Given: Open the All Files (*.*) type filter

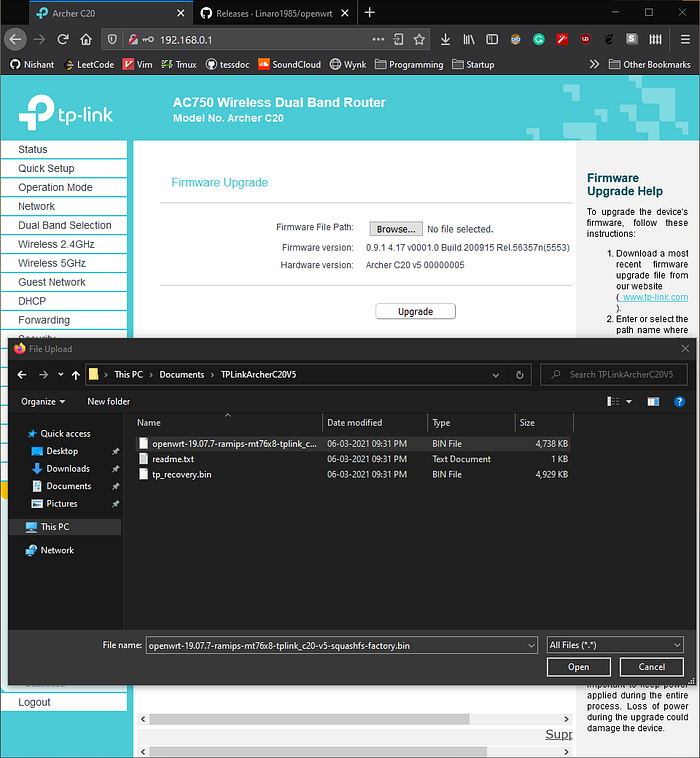Looking at the screenshot, I should (x=615, y=645).
